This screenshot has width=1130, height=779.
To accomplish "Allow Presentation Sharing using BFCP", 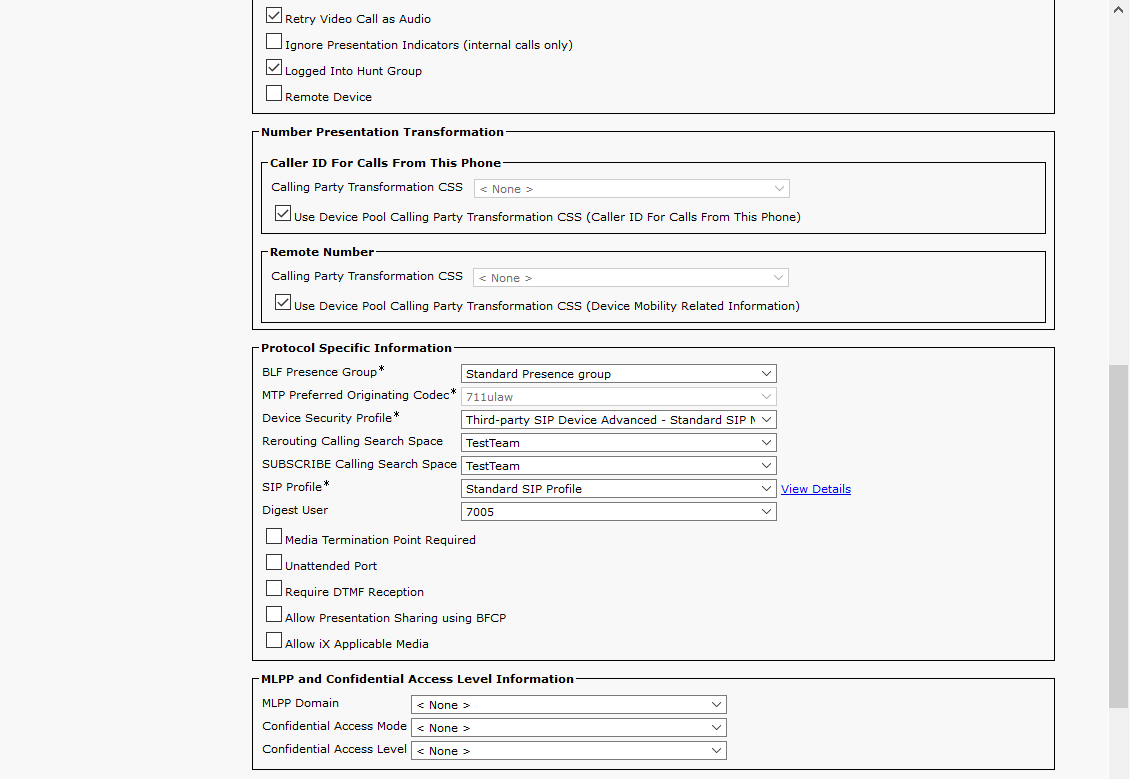I will pos(274,616).
